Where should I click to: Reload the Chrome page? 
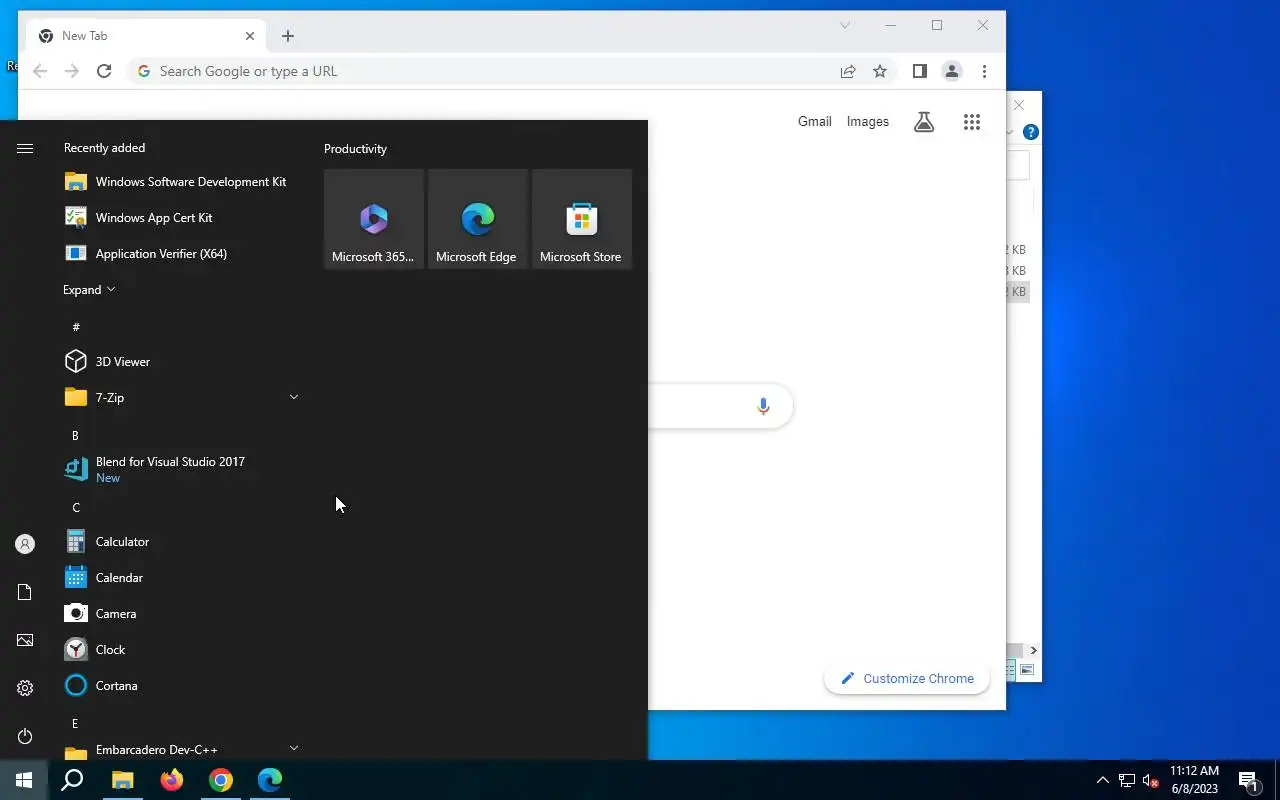pyautogui.click(x=104, y=71)
